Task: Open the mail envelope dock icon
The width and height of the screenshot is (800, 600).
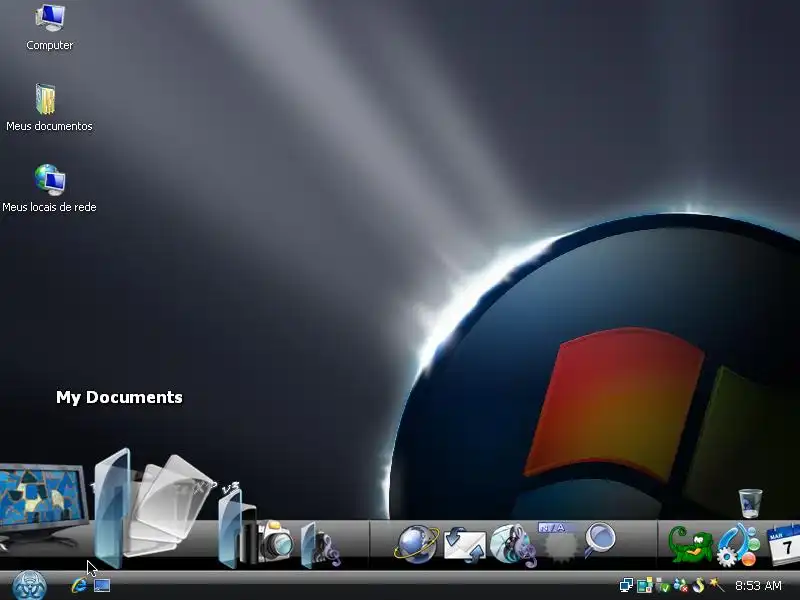Action: (464, 545)
